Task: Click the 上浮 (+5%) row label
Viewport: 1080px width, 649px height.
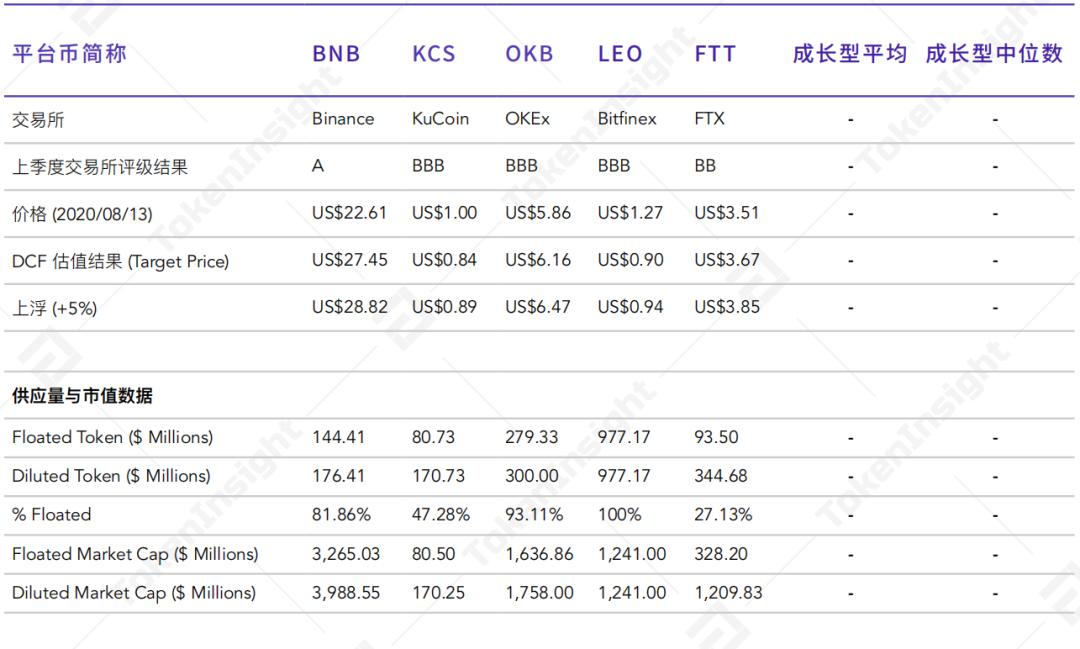Action: (55, 309)
